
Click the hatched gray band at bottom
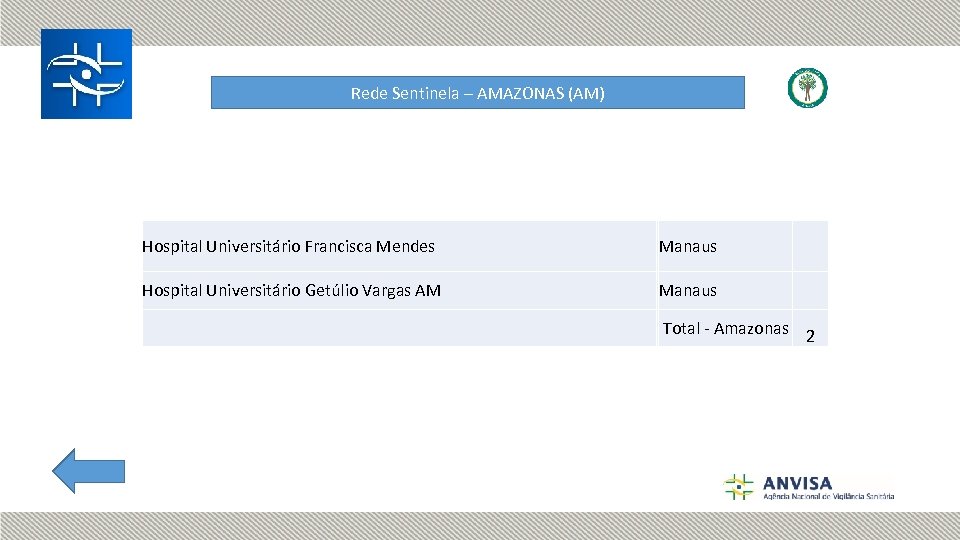tap(480, 526)
